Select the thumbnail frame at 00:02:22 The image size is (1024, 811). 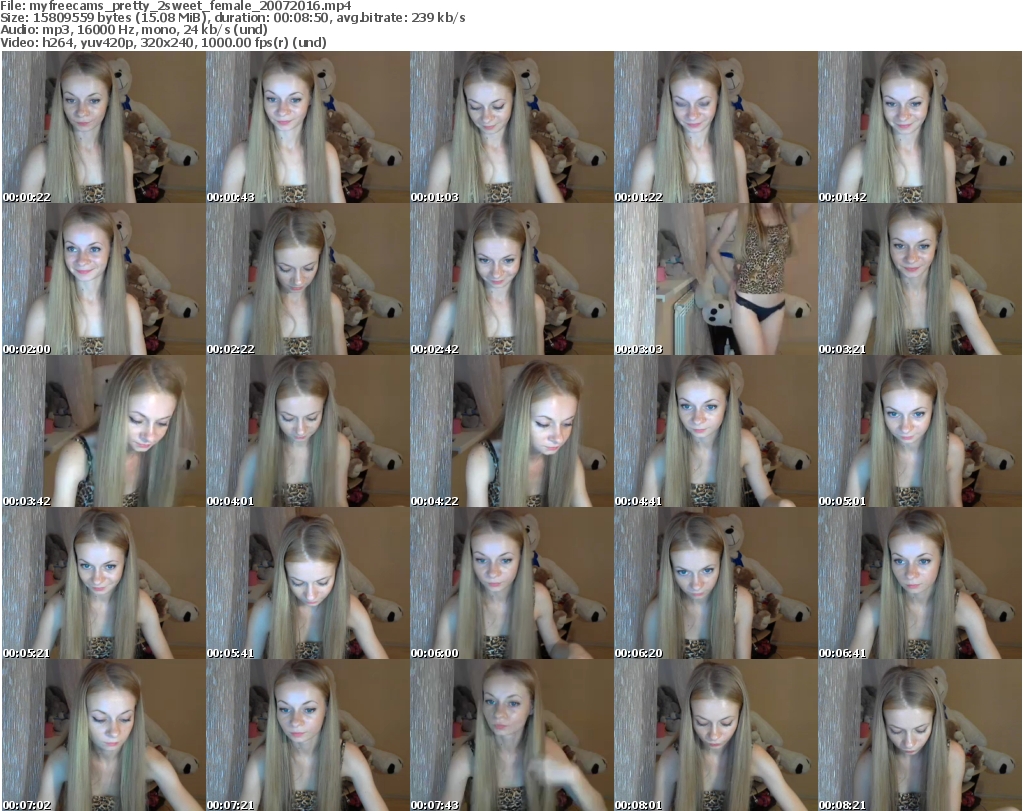[308, 279]
